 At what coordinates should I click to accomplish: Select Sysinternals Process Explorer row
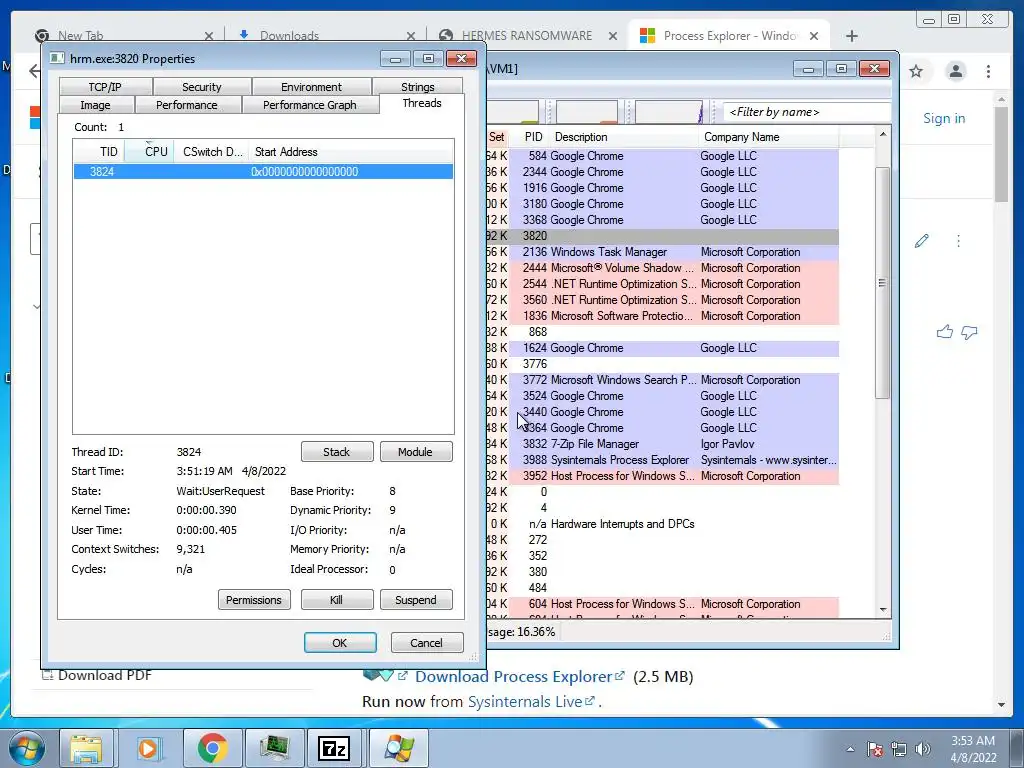[662, 460]
